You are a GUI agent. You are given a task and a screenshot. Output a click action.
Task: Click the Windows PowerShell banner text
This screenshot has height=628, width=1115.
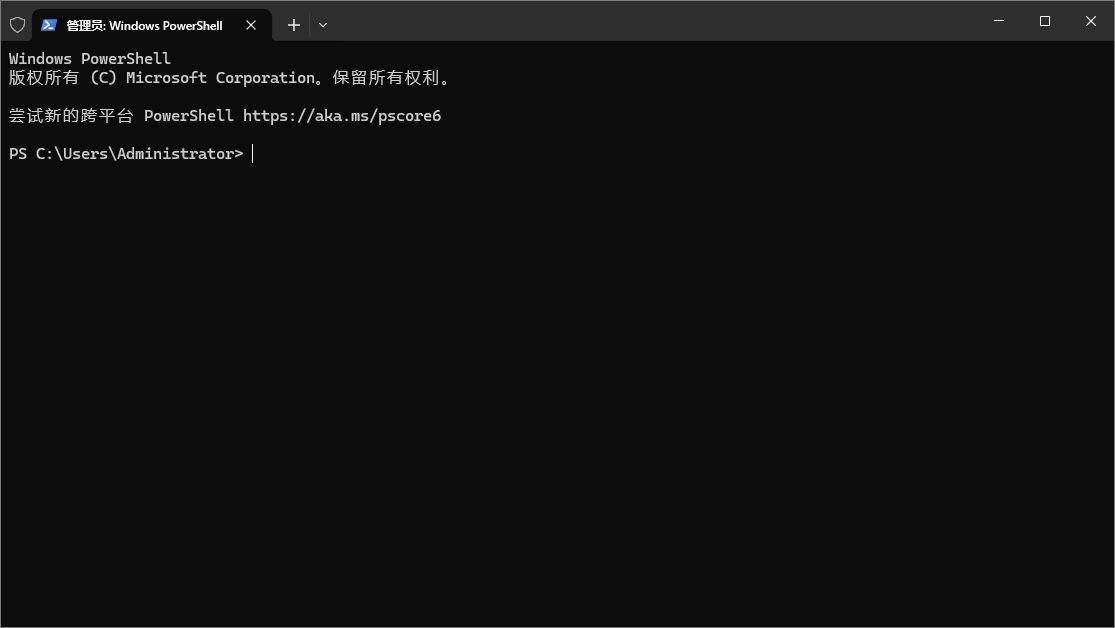point(89,58)
